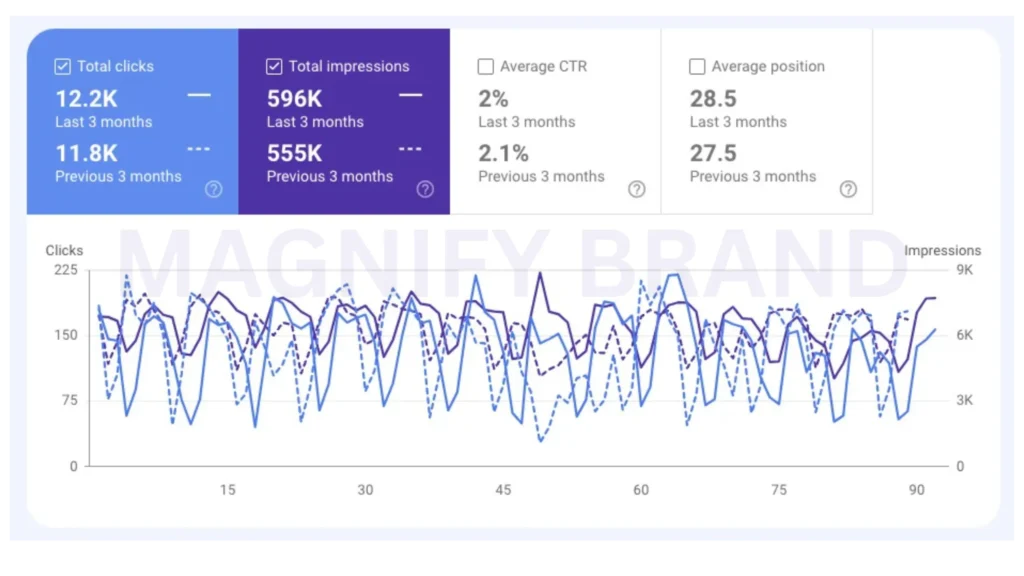Click the 9K tick on Impressions axis

coord(965,270)
